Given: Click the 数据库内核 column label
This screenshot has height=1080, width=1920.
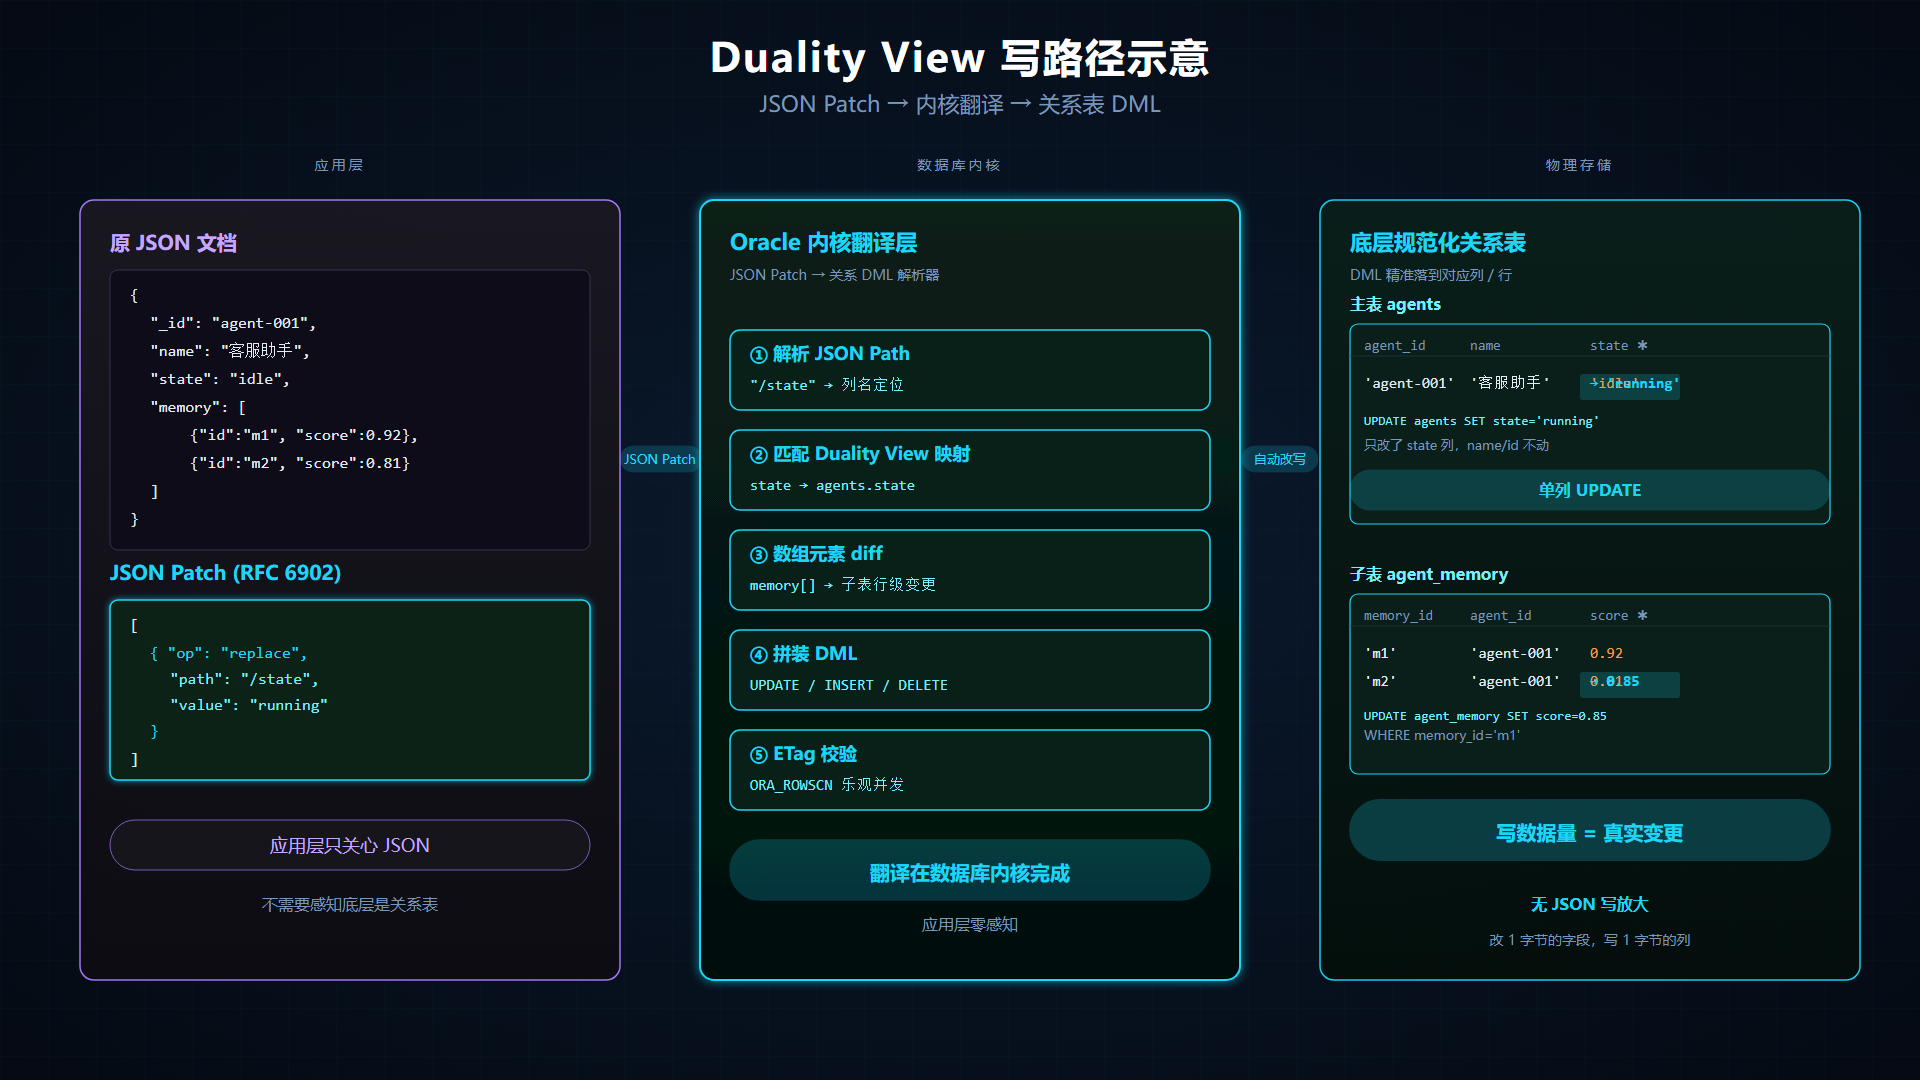Looking at the screenshot, I should (x=959, y=165).
